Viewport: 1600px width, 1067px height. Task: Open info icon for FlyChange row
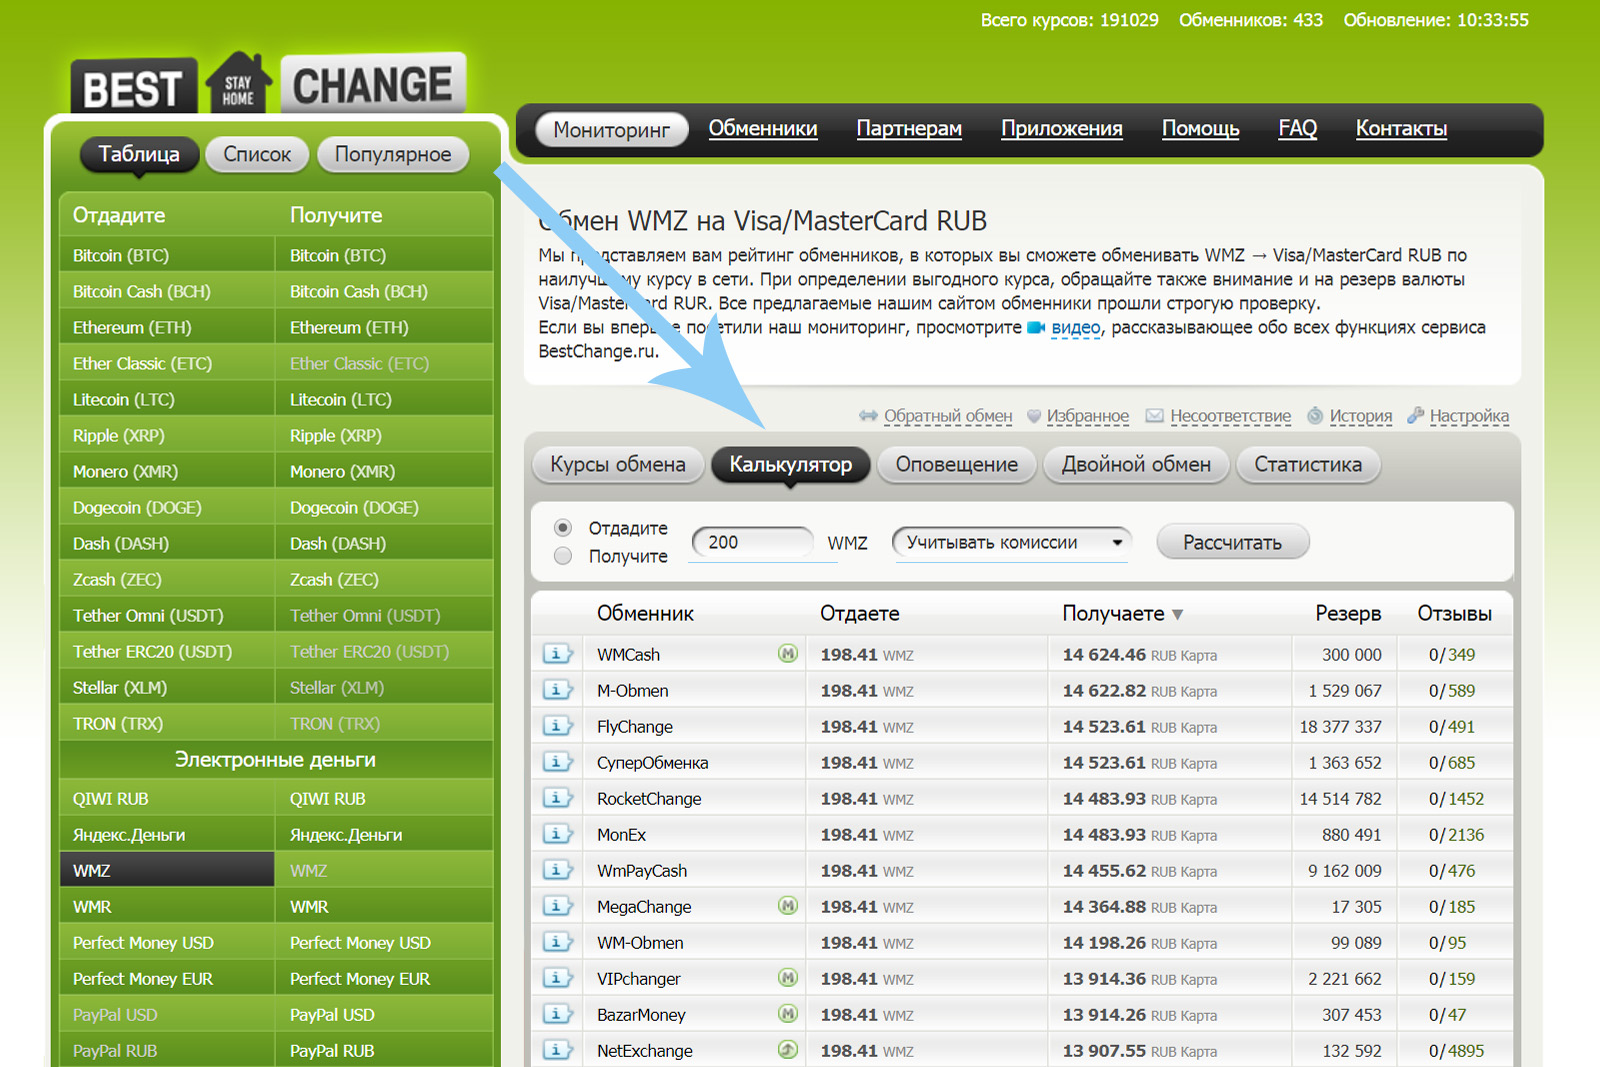pyautogui.click(x=557, y=726)
